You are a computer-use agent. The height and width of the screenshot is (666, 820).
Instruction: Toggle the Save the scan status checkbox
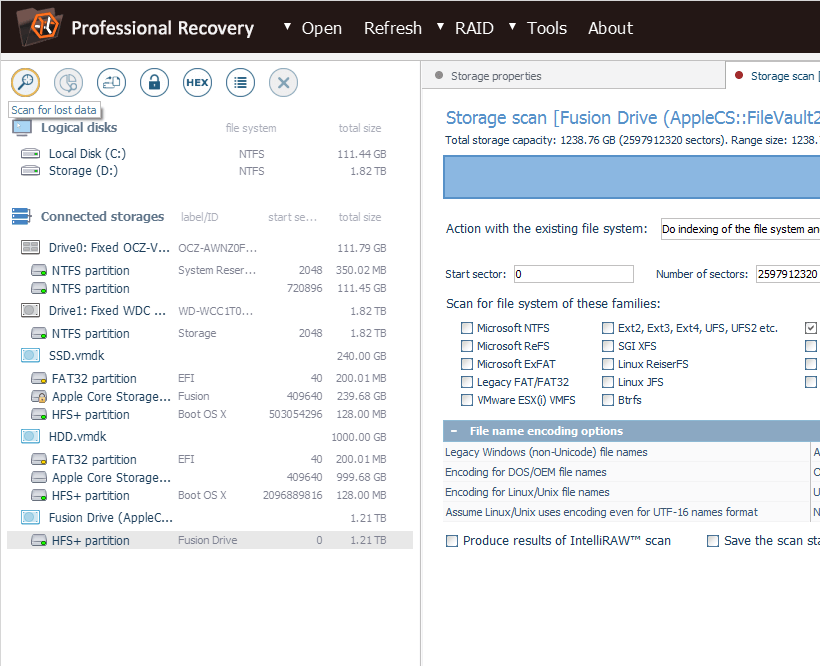click(x=713, y=541)
